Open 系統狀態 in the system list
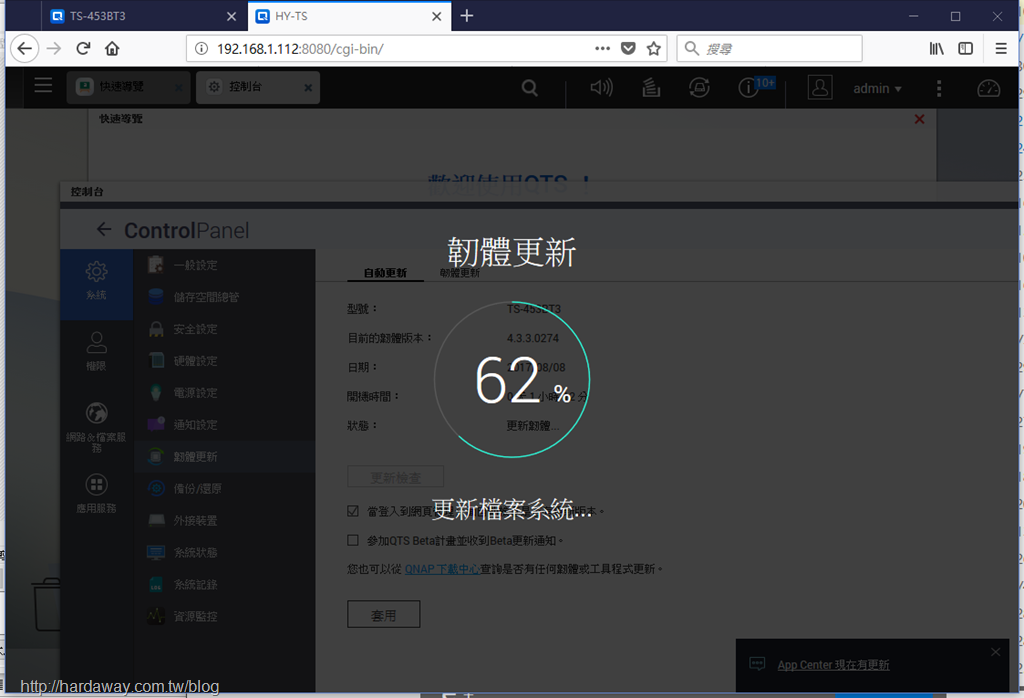Image resolution: width=1024 pixels, height=698 pixels. 224,552
